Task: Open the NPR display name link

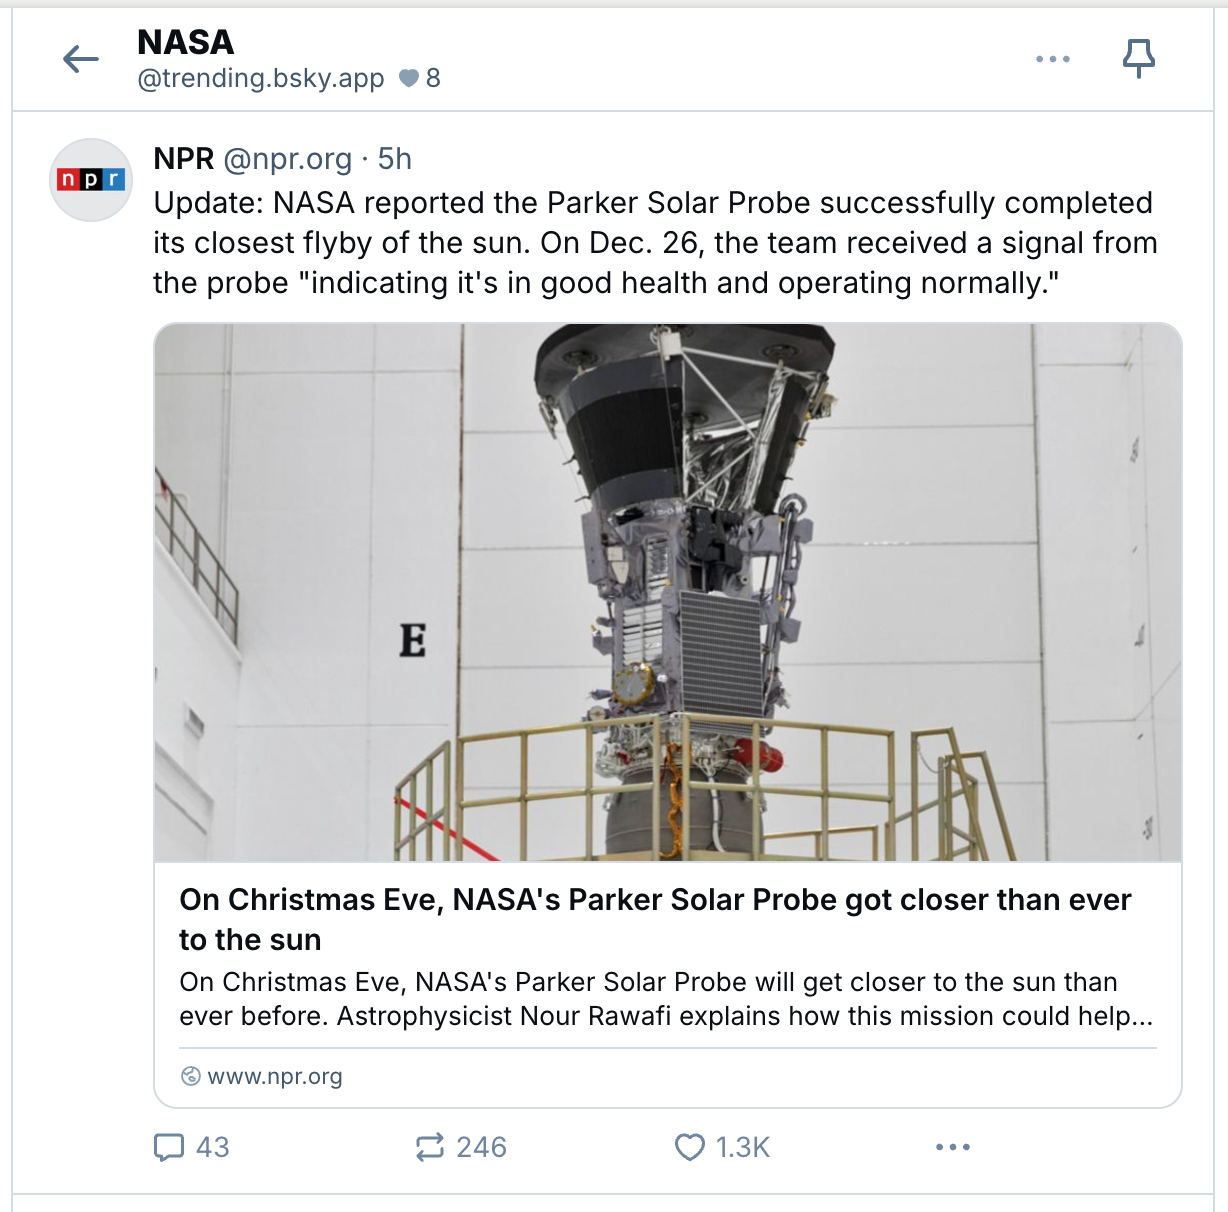Action: point(184,159)
